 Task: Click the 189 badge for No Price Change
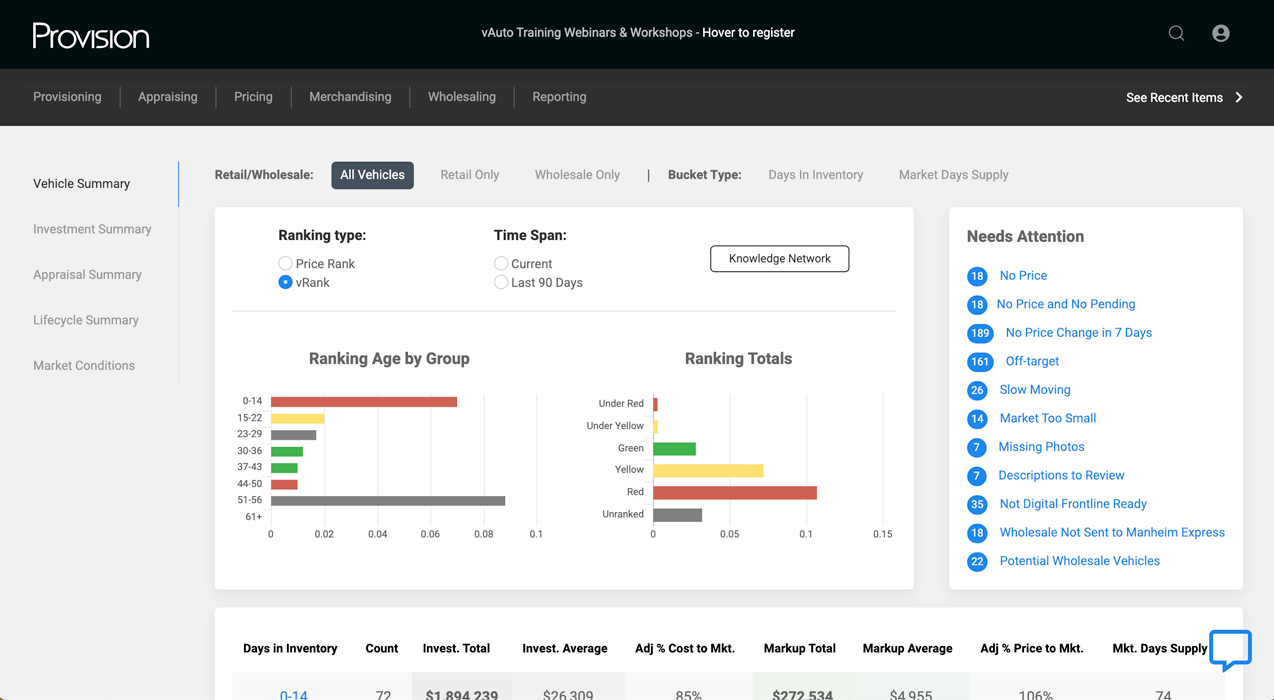(x=980, y=333)
